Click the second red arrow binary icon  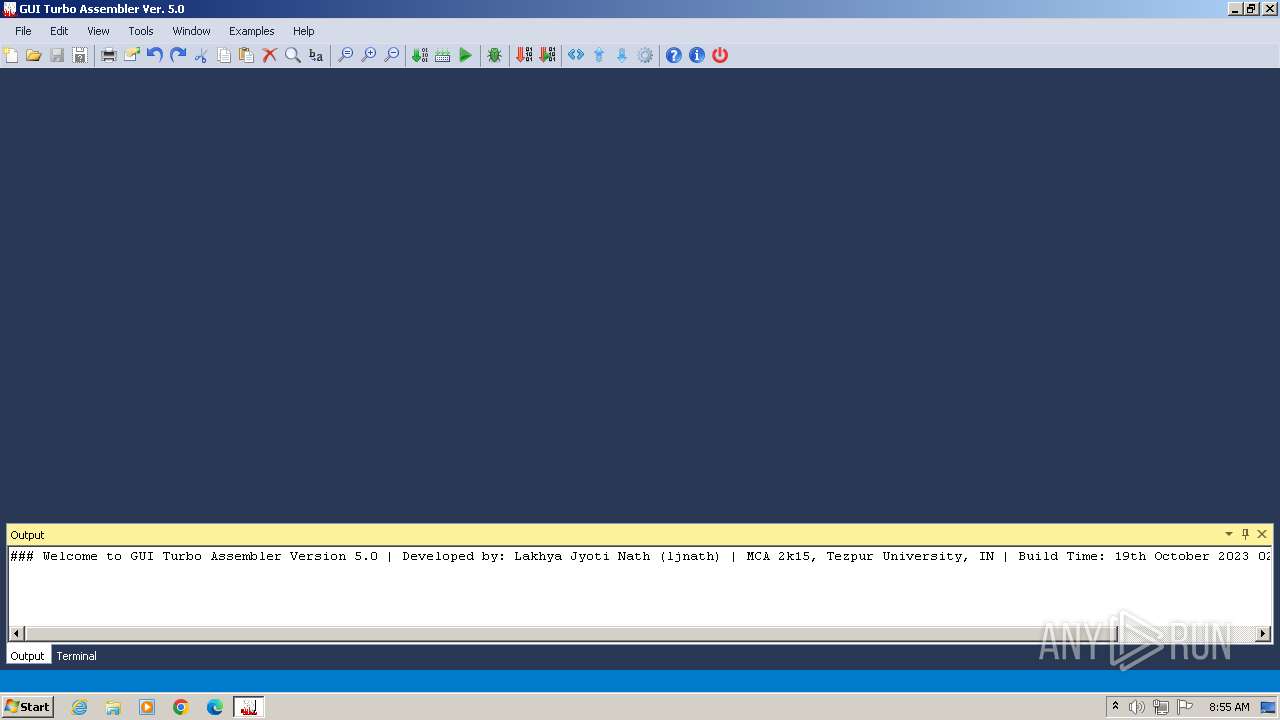point(547,55)
